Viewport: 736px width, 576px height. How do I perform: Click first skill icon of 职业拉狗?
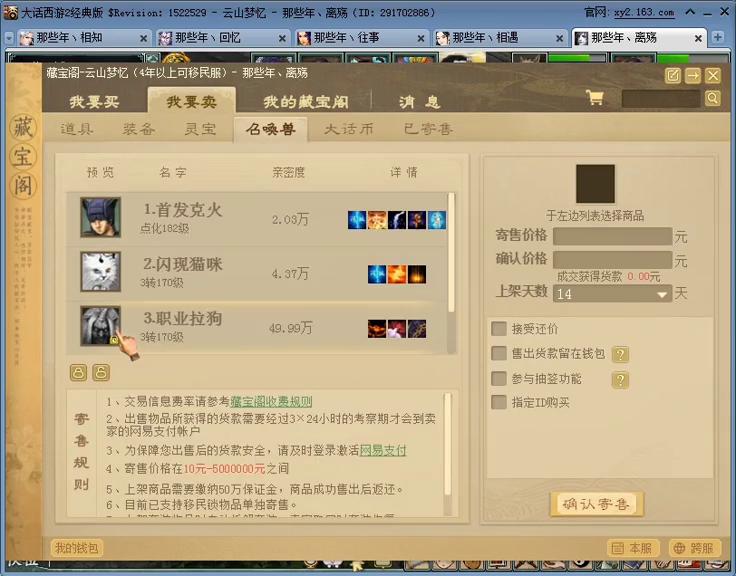[x=377, y=329]
